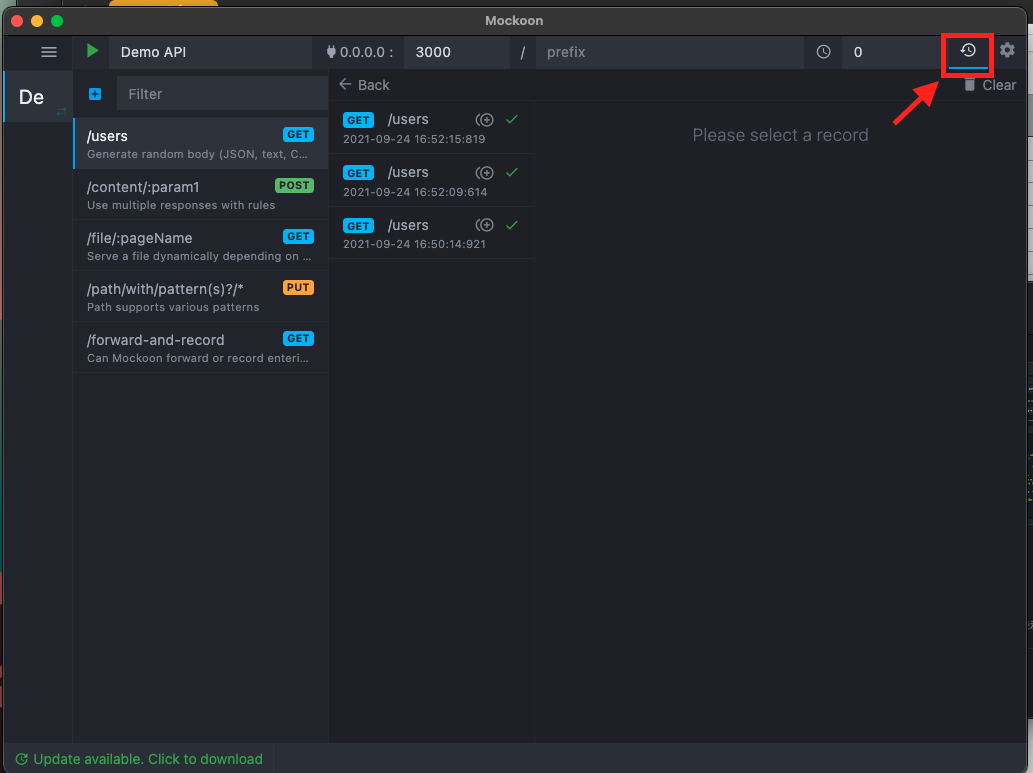
Task: Add a new route with blue plus icon
Action: click(x=95, y=93)
